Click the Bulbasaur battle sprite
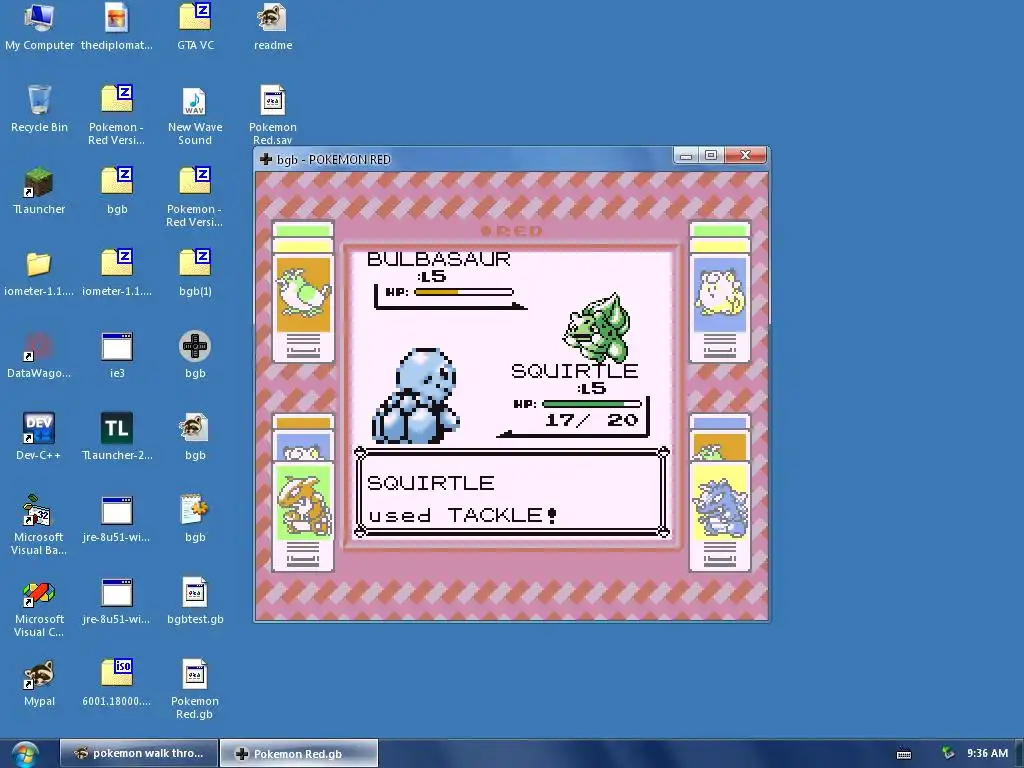 point(597,328)
